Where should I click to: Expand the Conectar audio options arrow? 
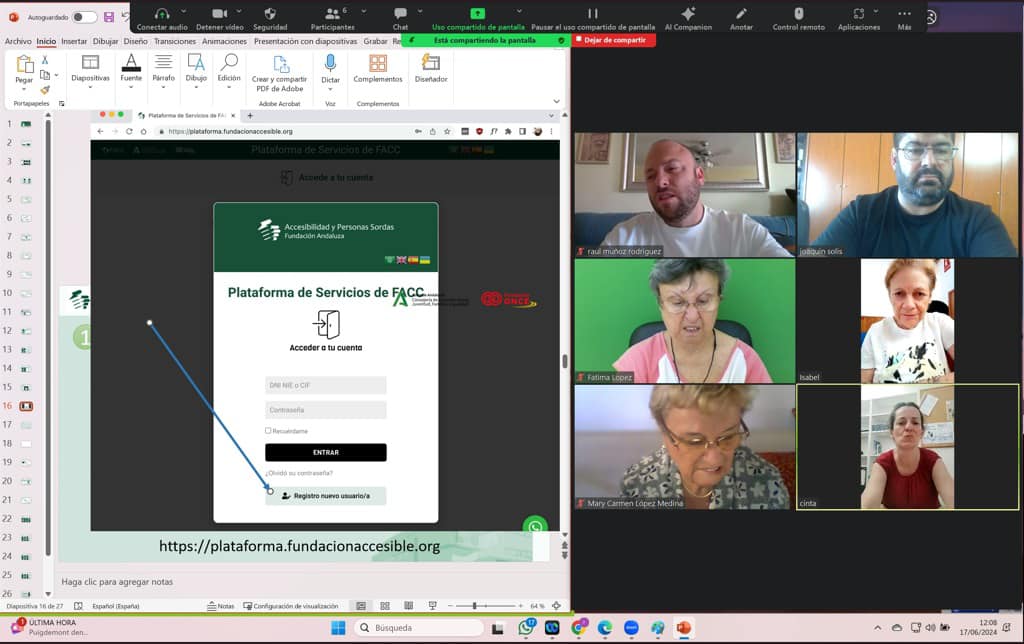click(184, 11)
